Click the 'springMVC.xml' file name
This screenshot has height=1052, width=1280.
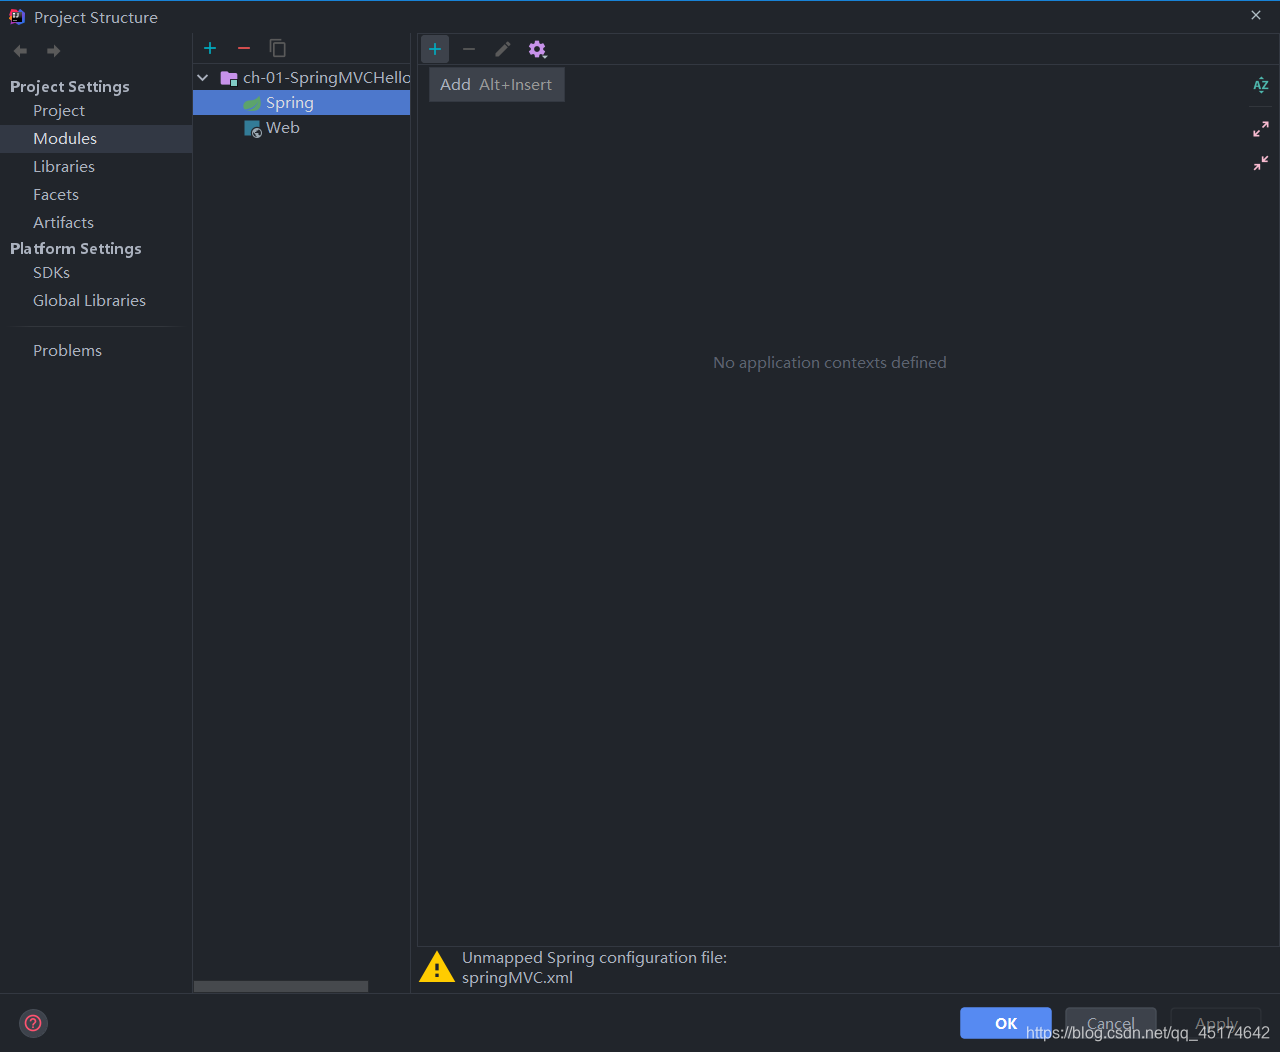coord(517,978)
